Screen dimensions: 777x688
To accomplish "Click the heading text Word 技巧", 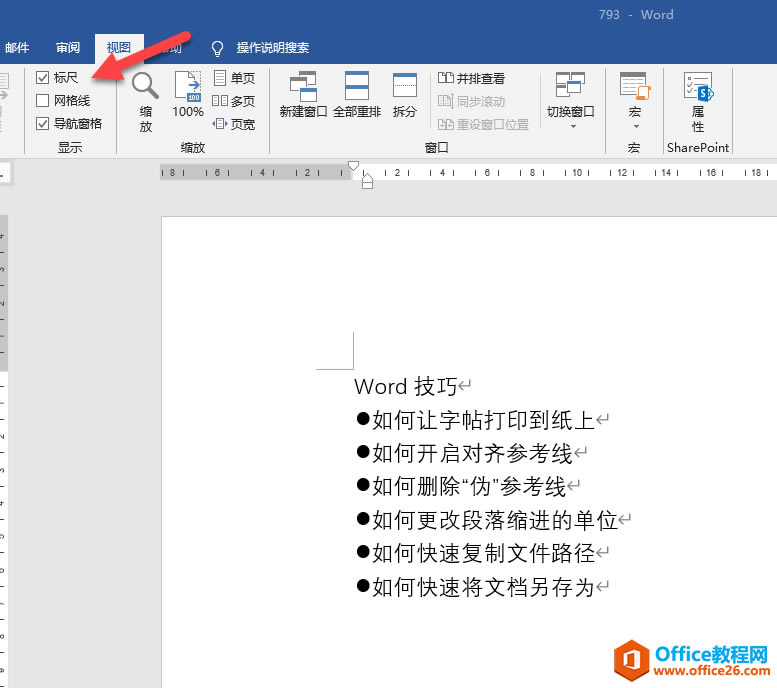I will (x=405, y=387).
